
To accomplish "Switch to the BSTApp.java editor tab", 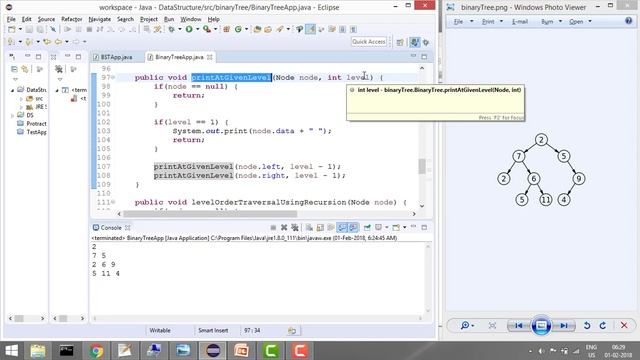I will [x=116, y=57].
